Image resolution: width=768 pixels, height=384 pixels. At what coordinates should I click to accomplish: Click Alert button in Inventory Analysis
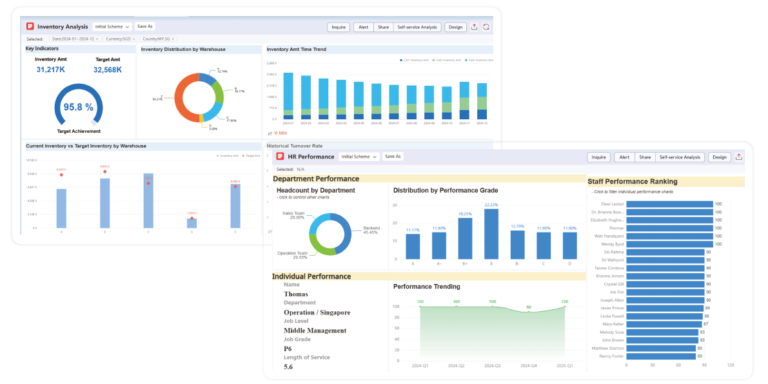363,27
